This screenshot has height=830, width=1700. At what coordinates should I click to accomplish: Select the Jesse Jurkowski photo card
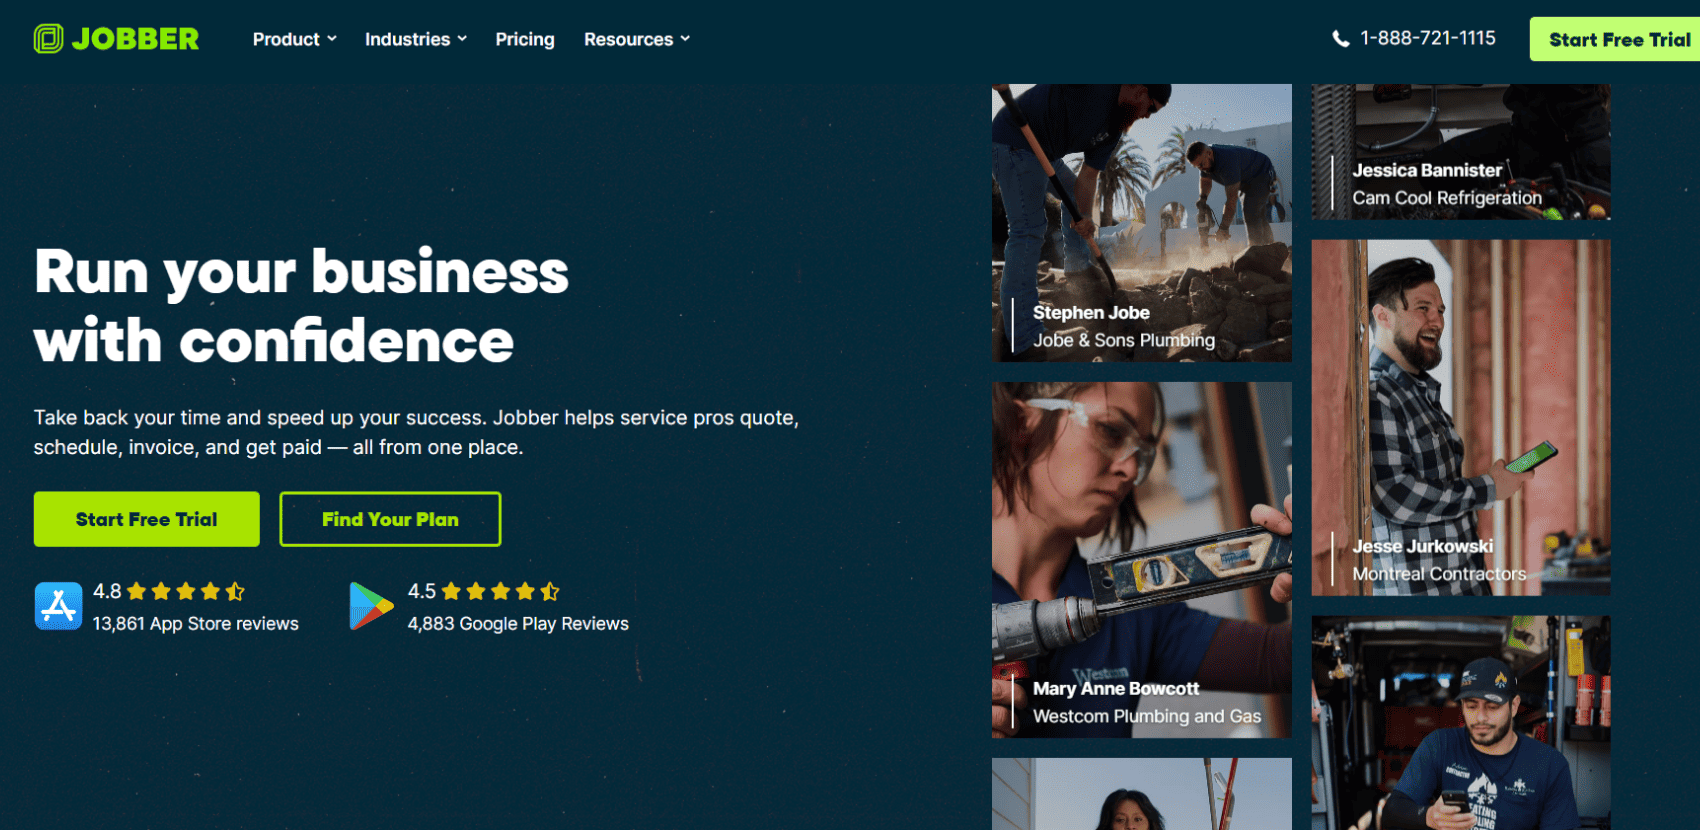click(x=1461, y=418)
